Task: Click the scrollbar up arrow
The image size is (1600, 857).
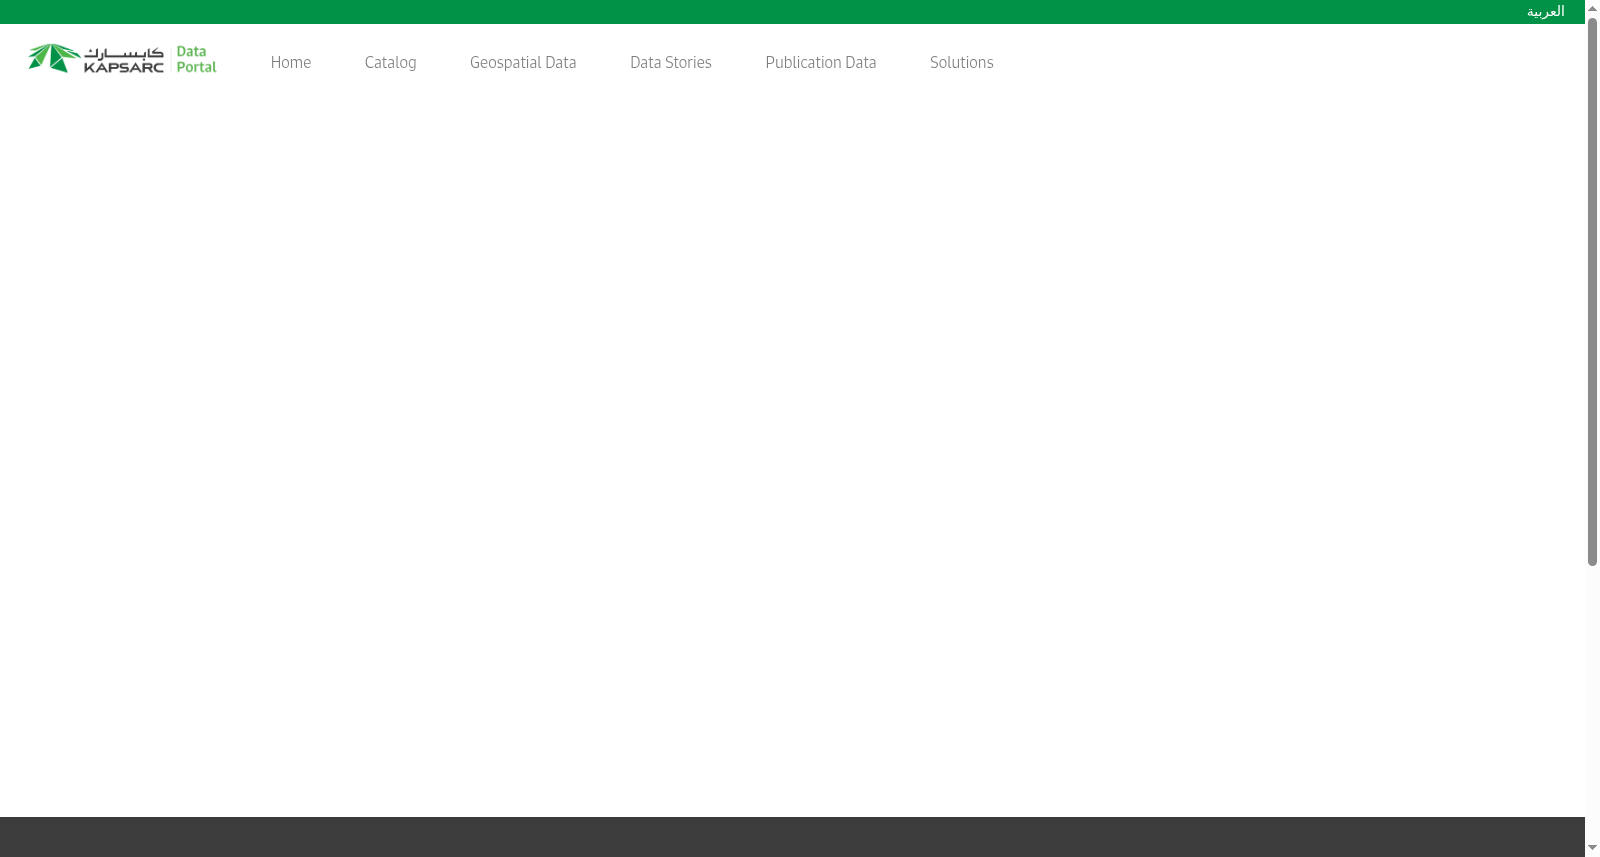Action: [1592, 8]
